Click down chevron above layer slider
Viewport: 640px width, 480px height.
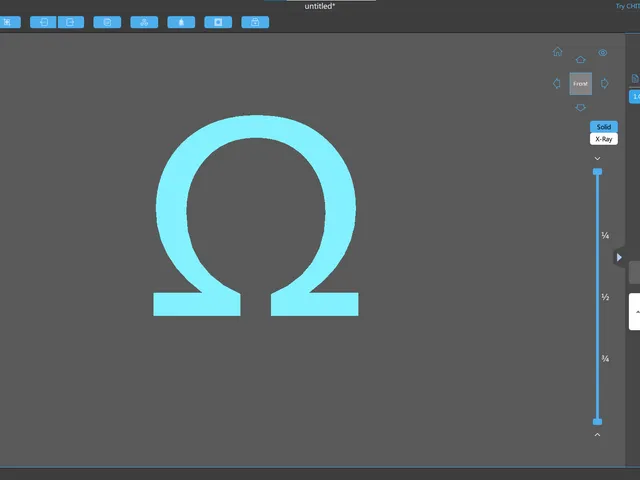tap(597, 158)
